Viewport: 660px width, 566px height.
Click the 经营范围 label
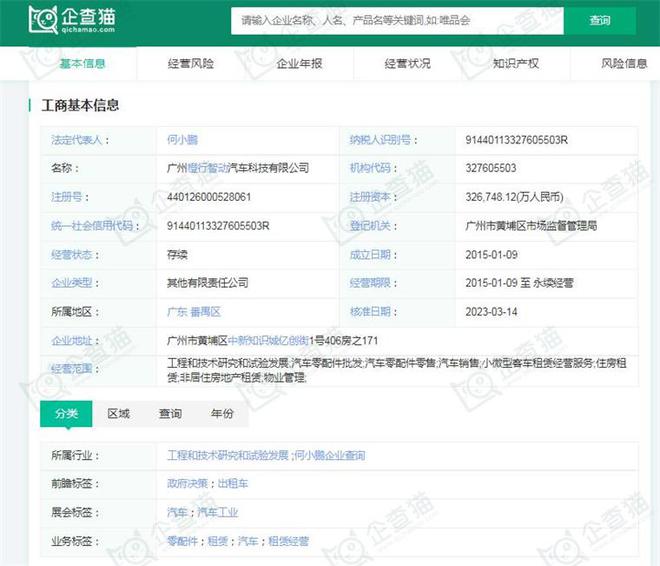pos(72,369)
